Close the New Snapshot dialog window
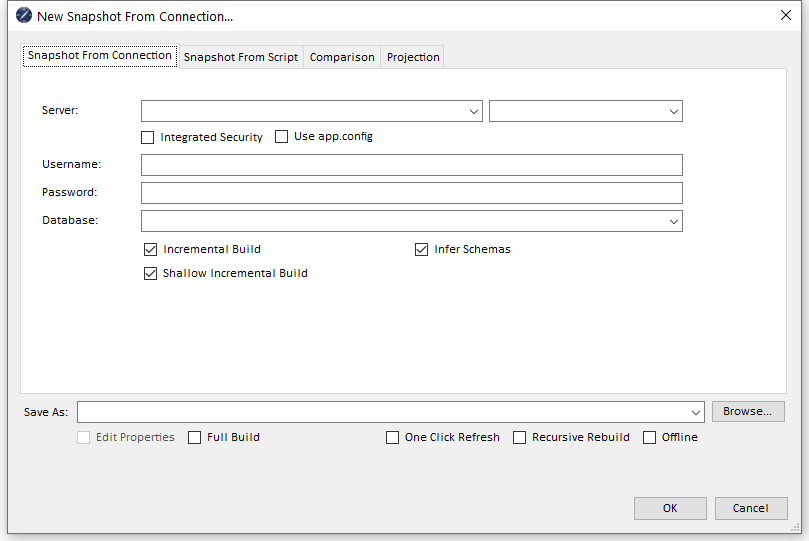Viewport: 809px width, 541px height. (785, 16)
